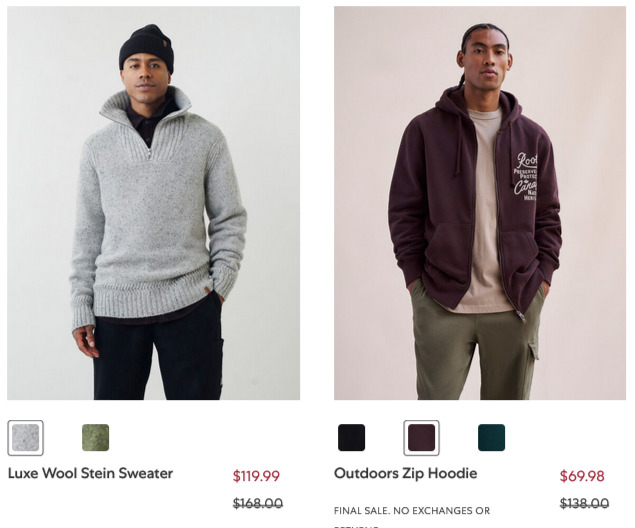
Task: Click the FINAL SALE notice text
Action: tap(412, 511)
